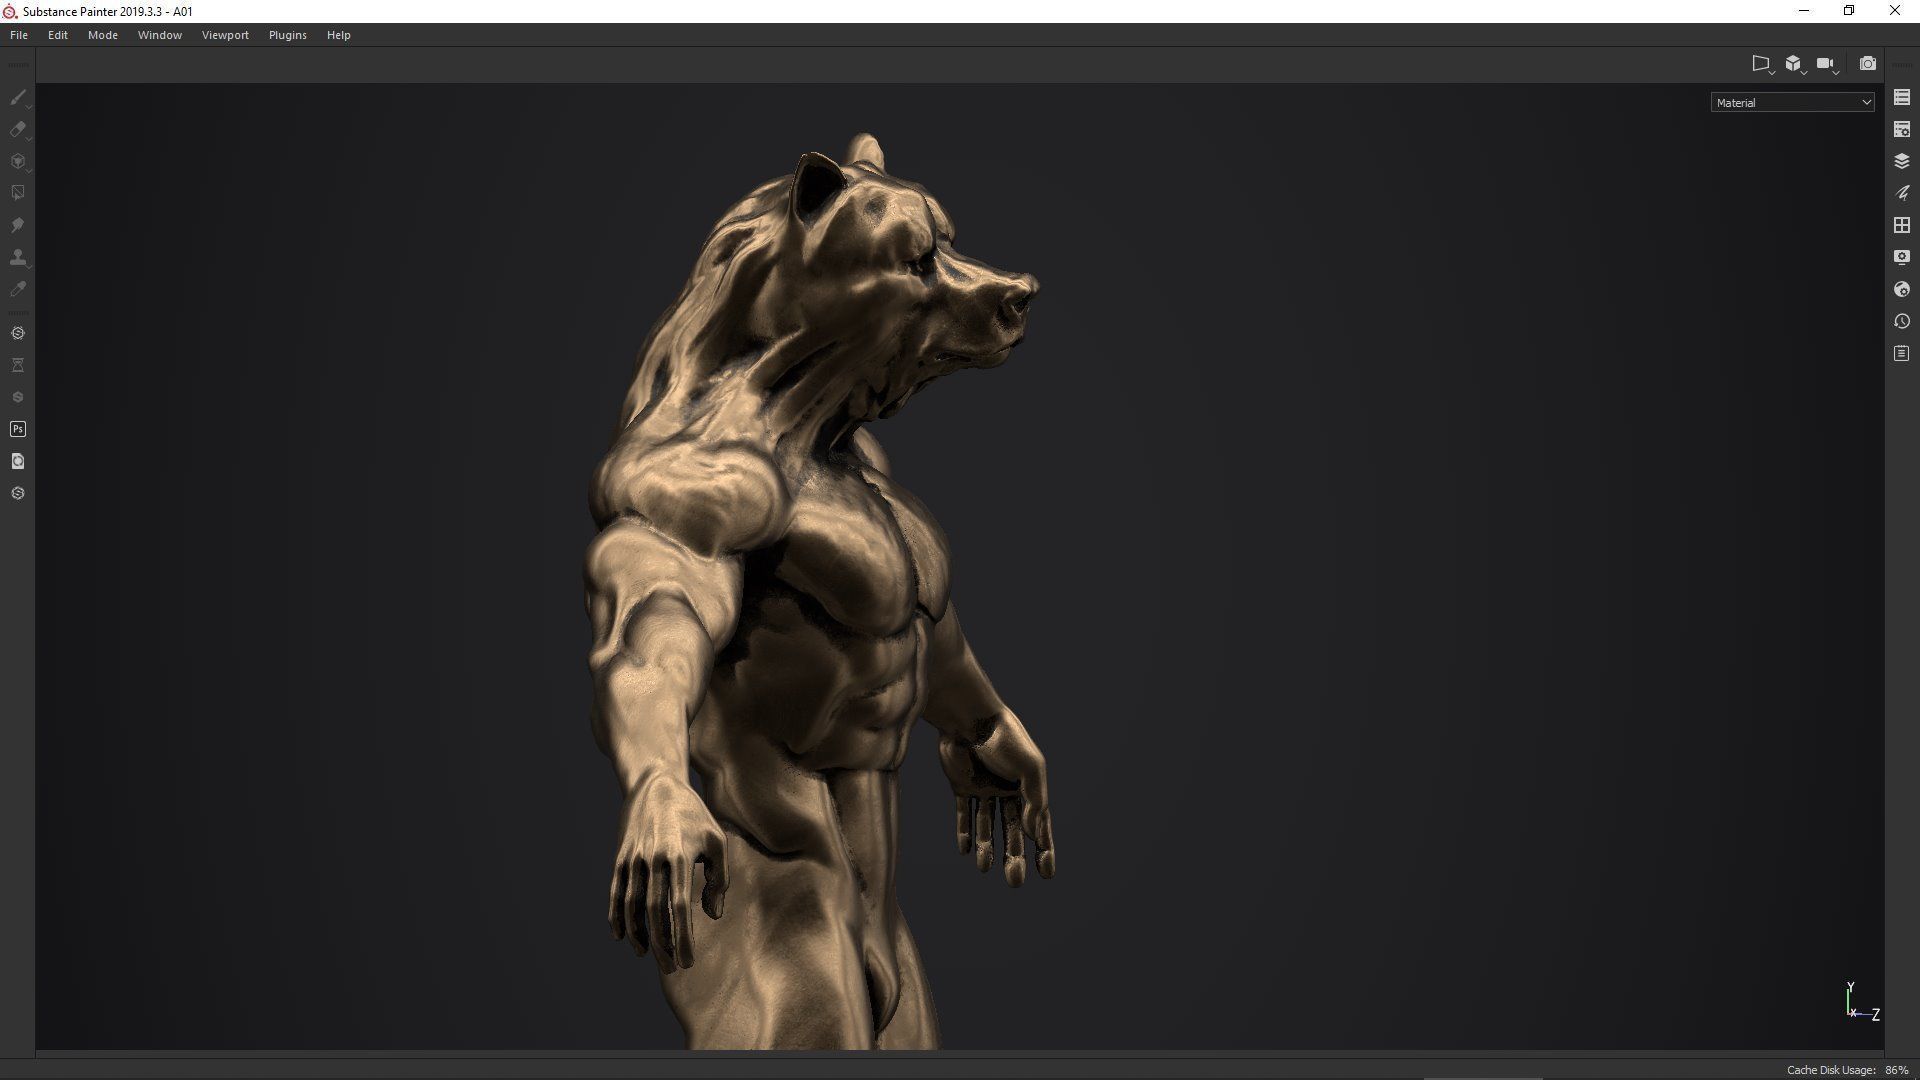Open the Material channel display dropdown
Viewport: 1920px width, 1080px height.
(1792, 102)
